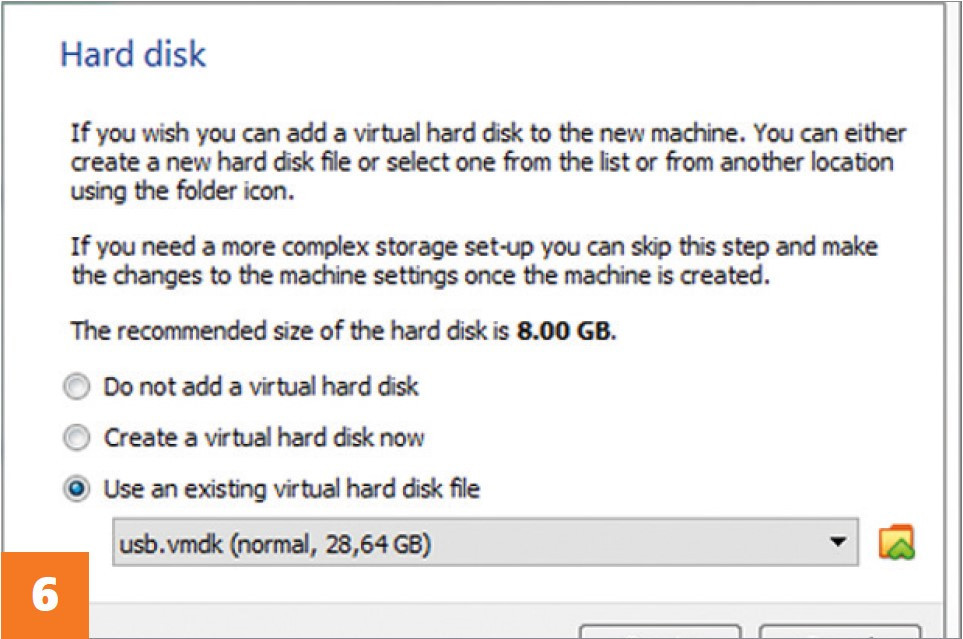Click the orange step 6 badge

coord(45,595)
